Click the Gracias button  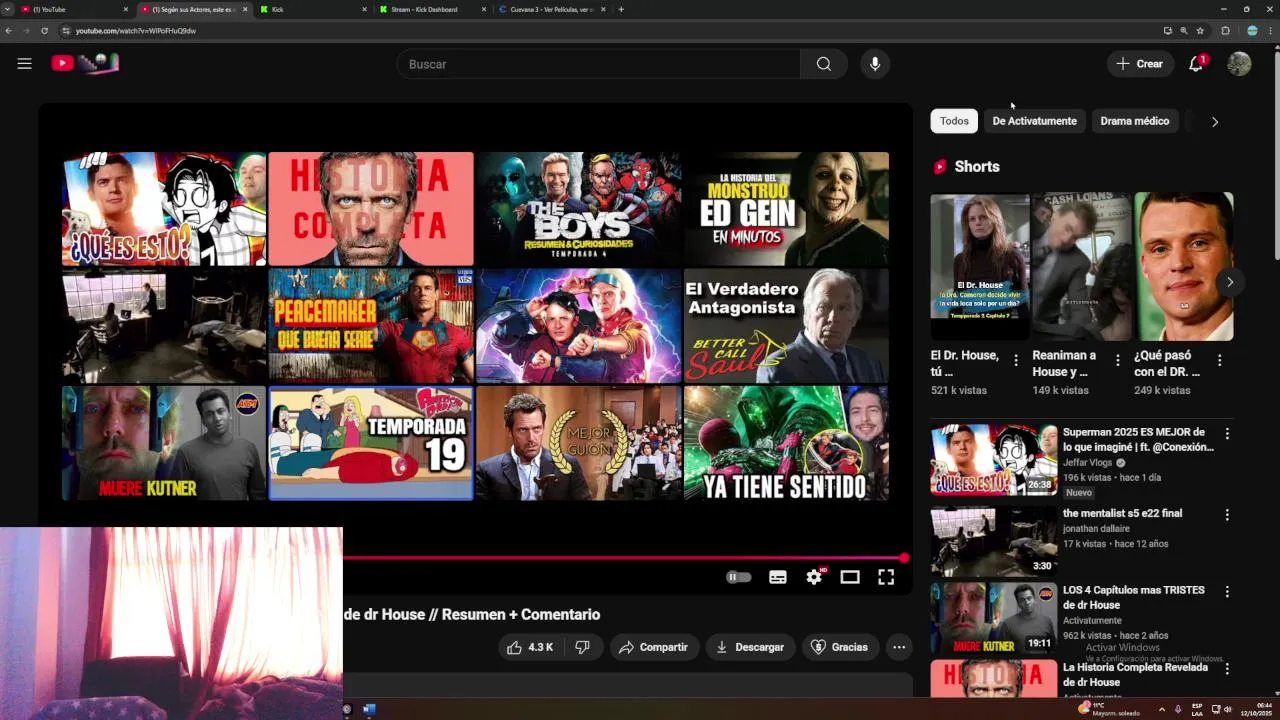pos(839,647)
